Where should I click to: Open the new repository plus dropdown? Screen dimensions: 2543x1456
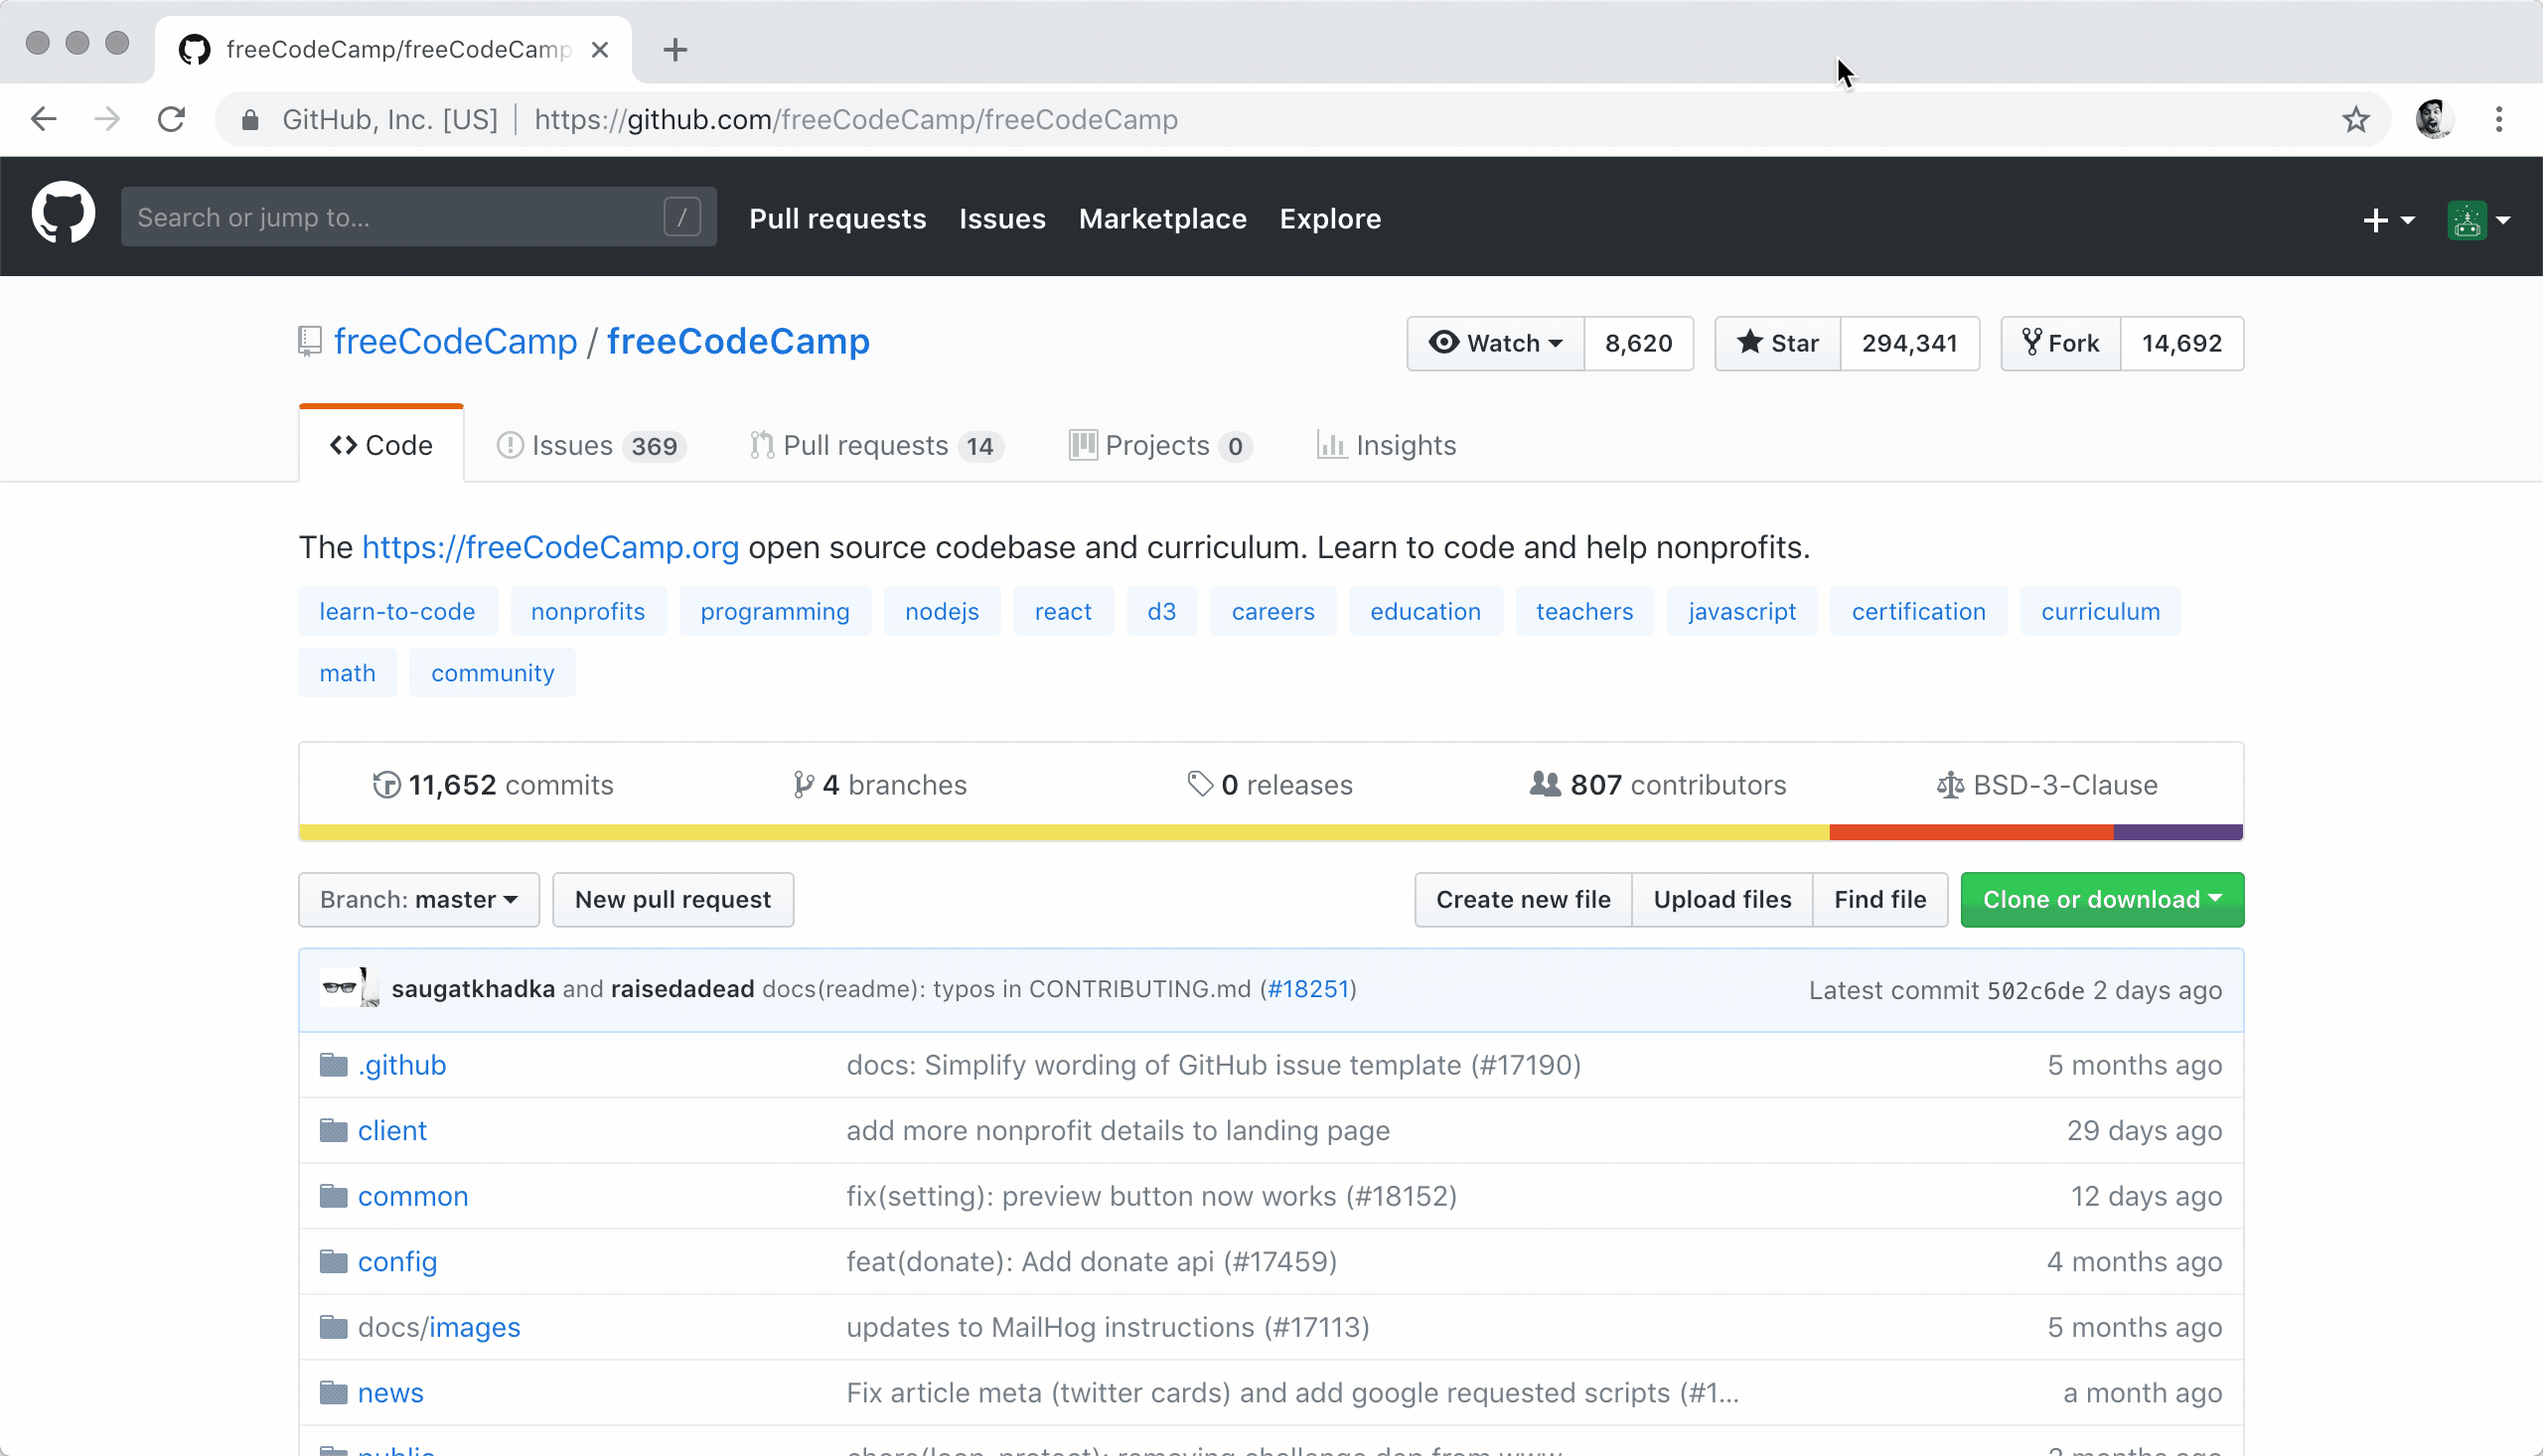coord(2388,220)
